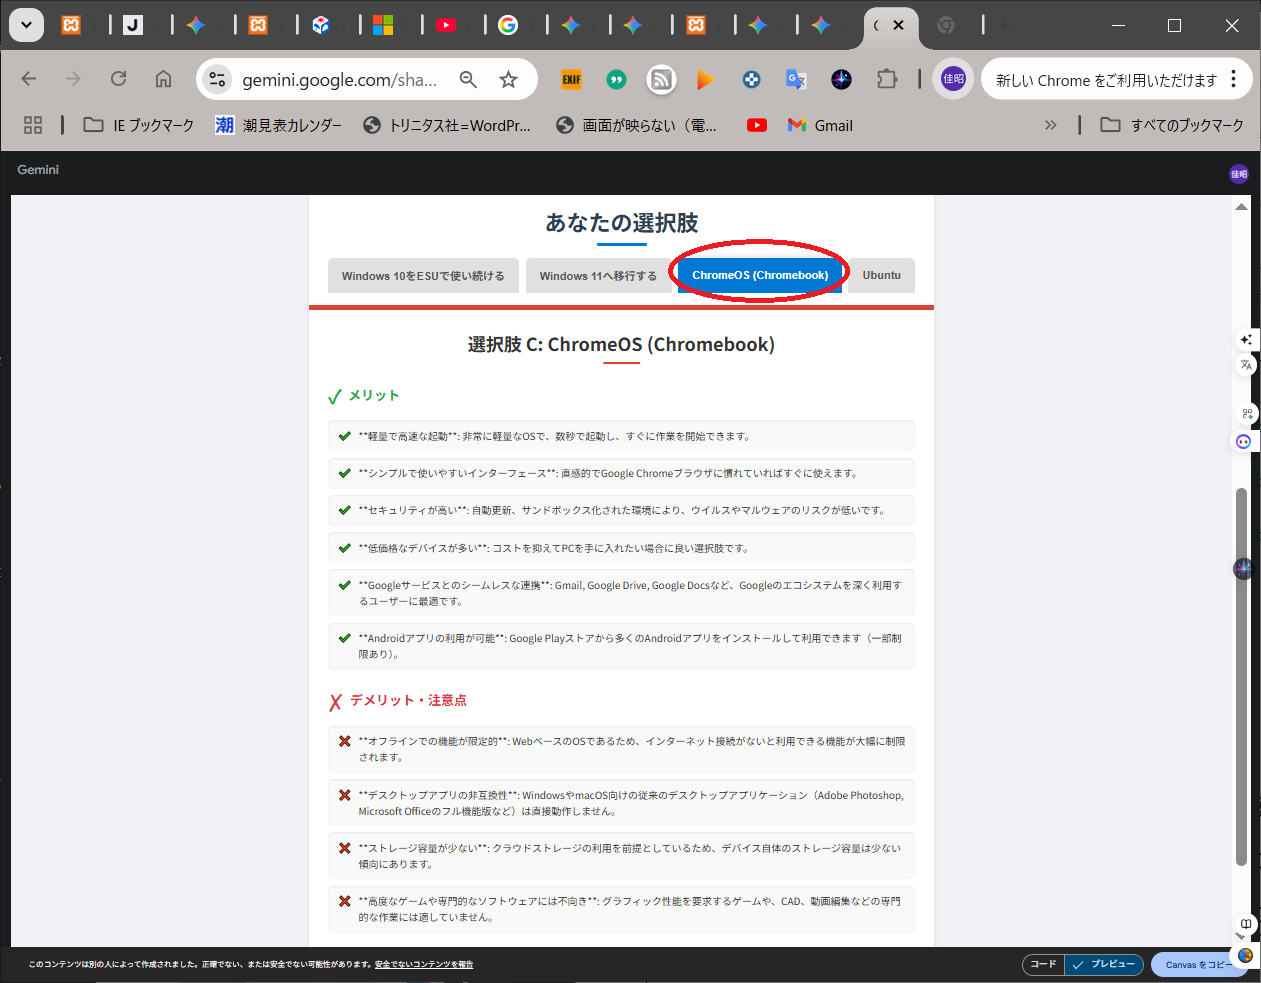The width and height of the screenshot is (1261, 983).
Task: Open the blue circular cross extension
Action: 751,79
